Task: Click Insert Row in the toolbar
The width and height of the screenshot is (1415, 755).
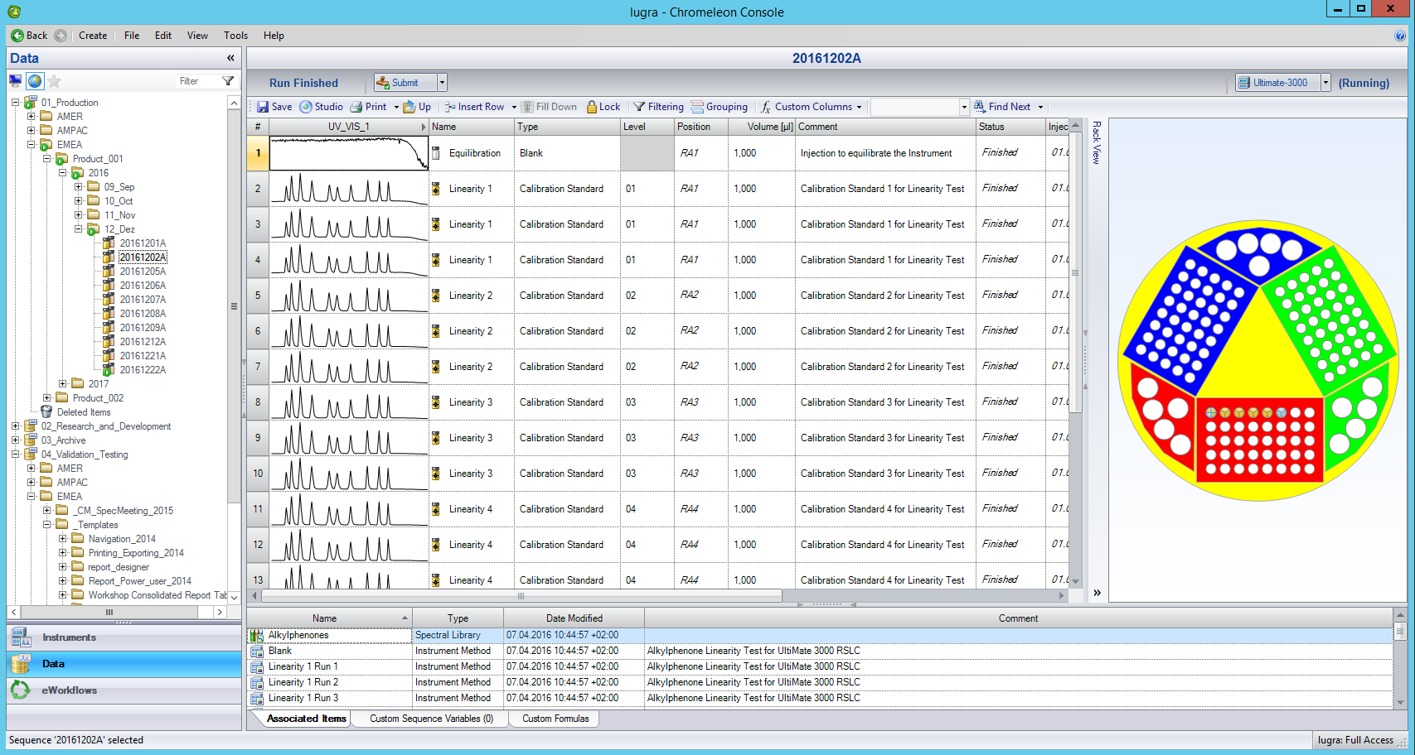Action: click(x=474, y=107)
